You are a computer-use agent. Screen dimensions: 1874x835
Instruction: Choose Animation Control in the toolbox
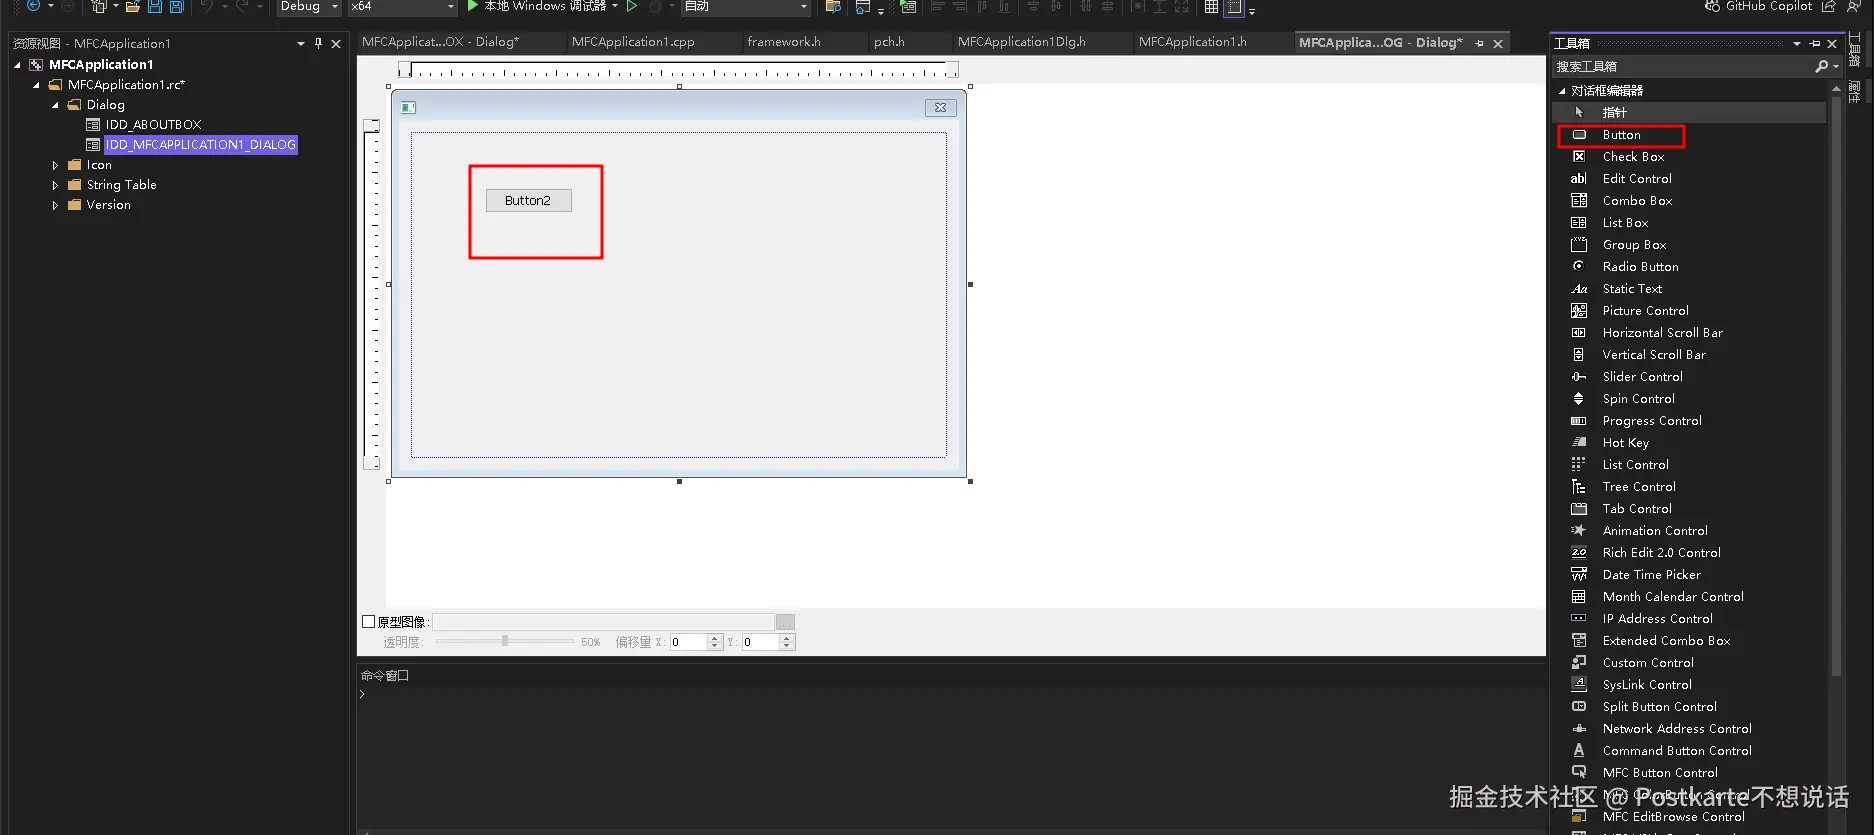point(1655,531)
